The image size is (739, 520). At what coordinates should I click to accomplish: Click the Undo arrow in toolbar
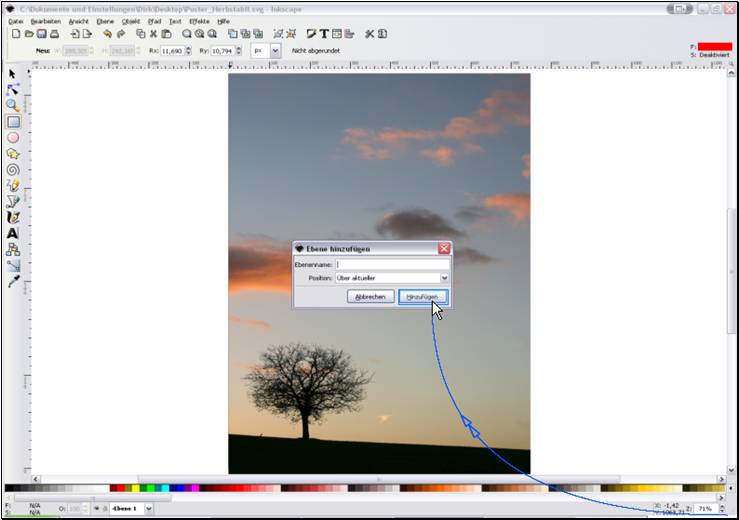[107, 34]
